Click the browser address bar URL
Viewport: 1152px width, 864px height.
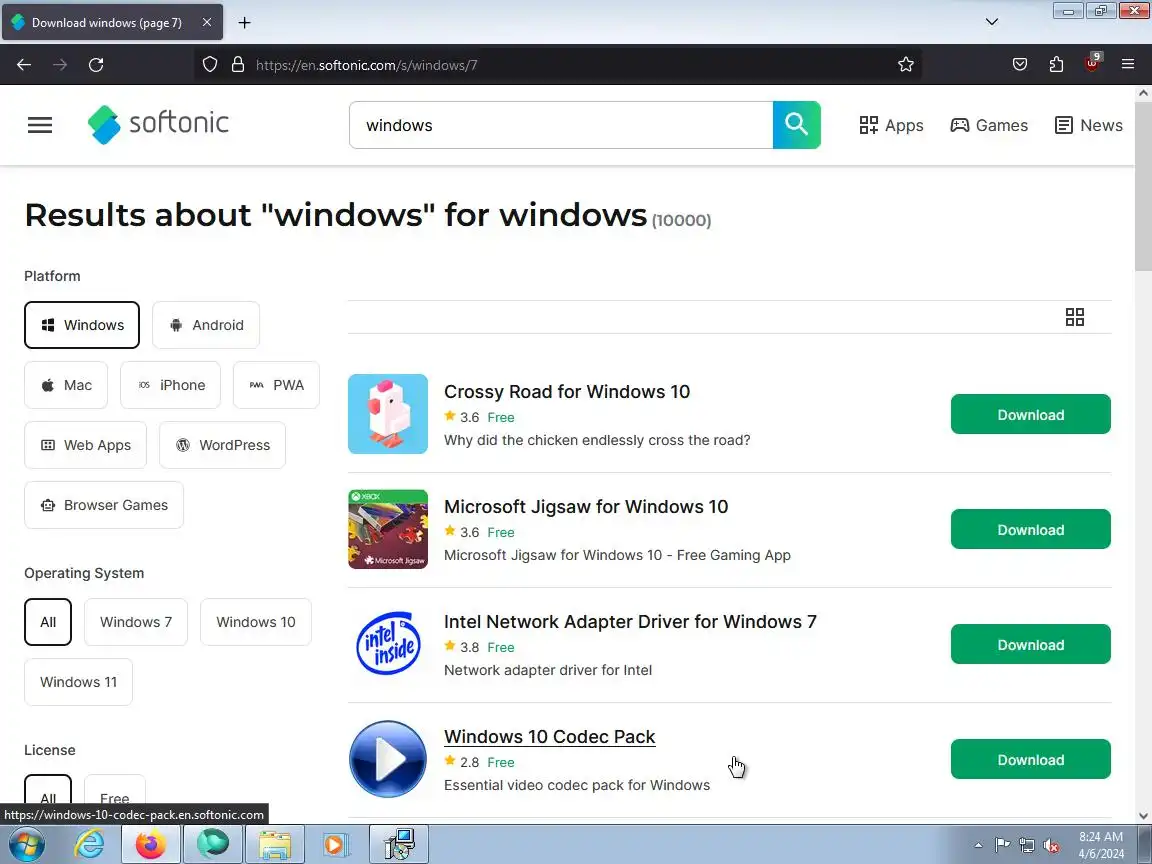(366, 65)
